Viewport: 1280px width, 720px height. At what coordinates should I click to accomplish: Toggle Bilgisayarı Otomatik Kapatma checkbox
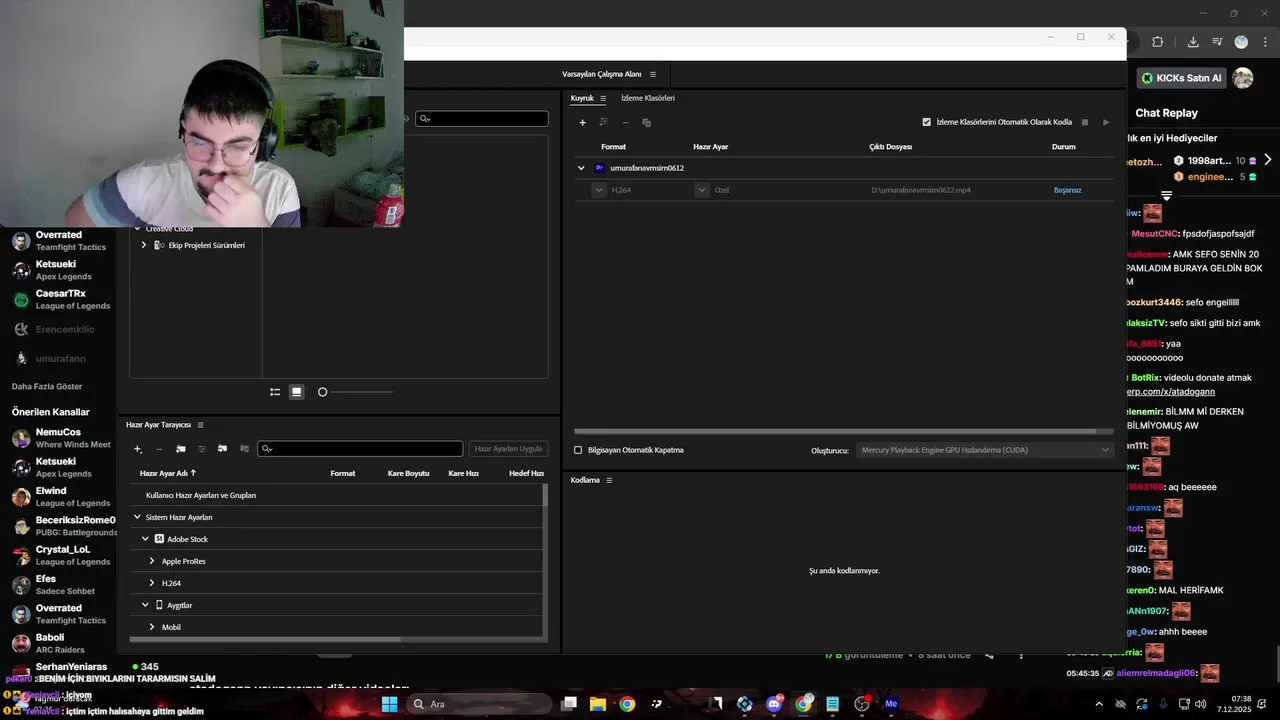point(578,450)
